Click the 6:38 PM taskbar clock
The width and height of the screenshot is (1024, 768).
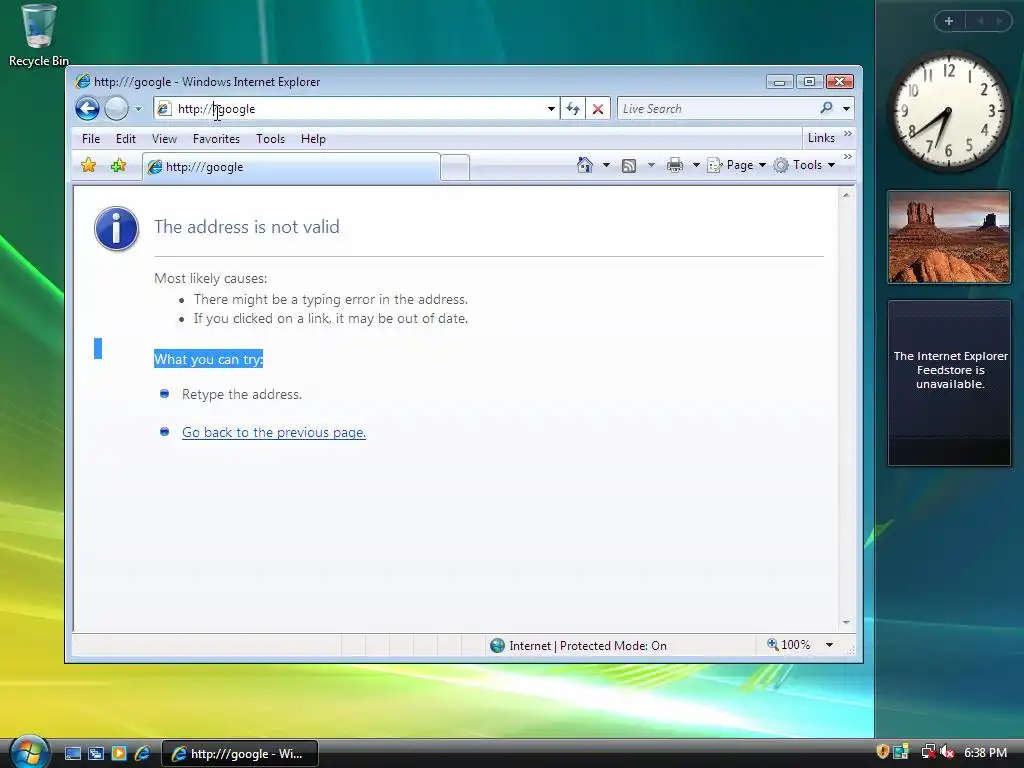click(x=985, y=752)
